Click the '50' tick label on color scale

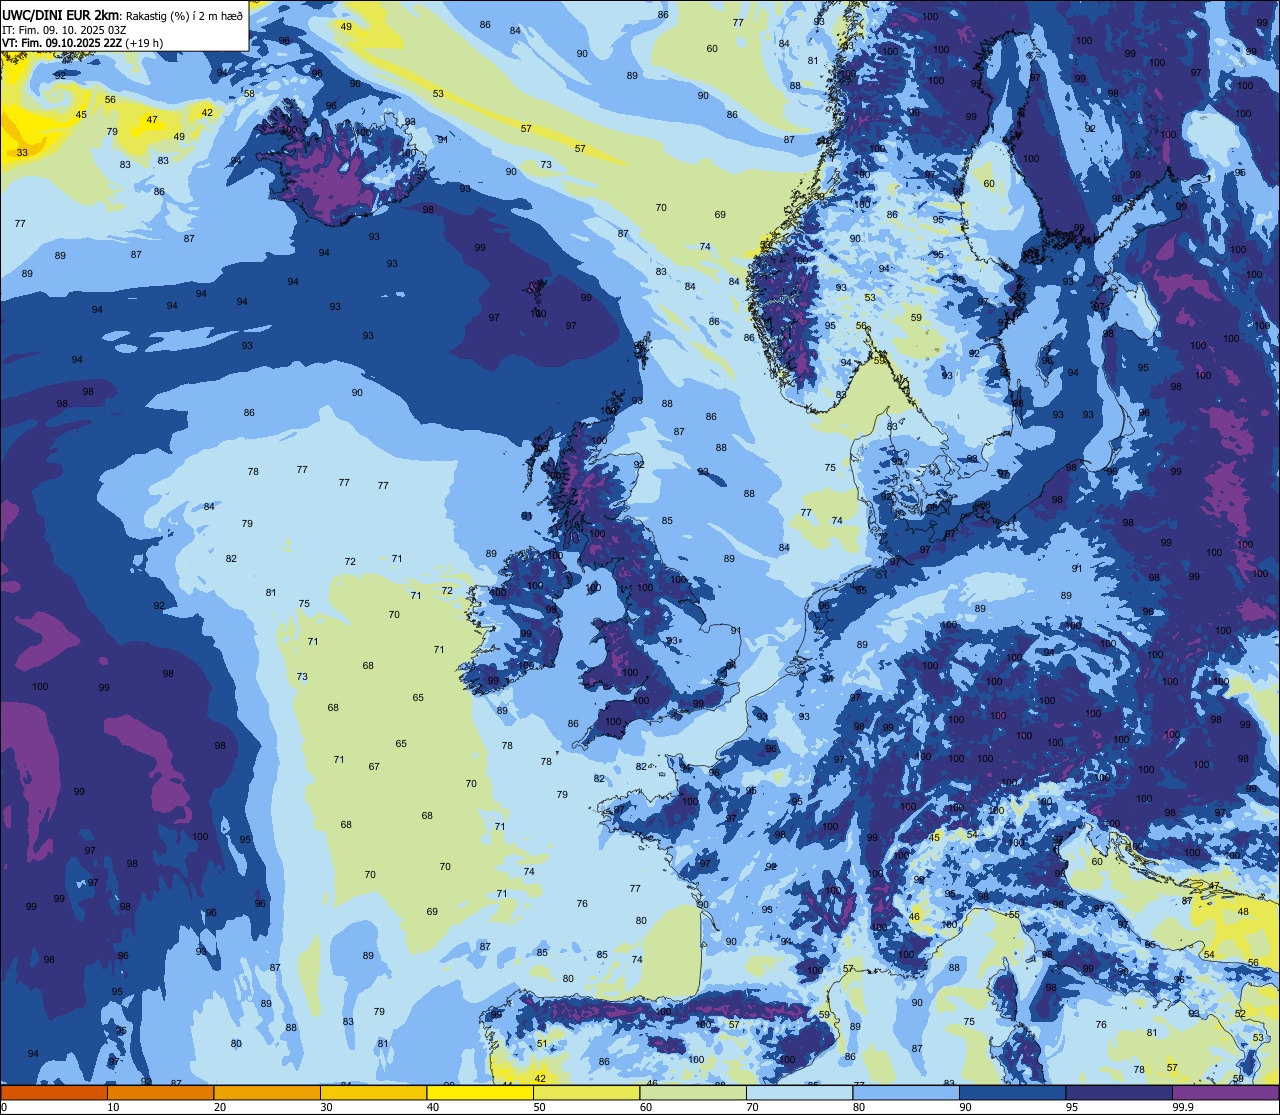(x=540, y=1107)
